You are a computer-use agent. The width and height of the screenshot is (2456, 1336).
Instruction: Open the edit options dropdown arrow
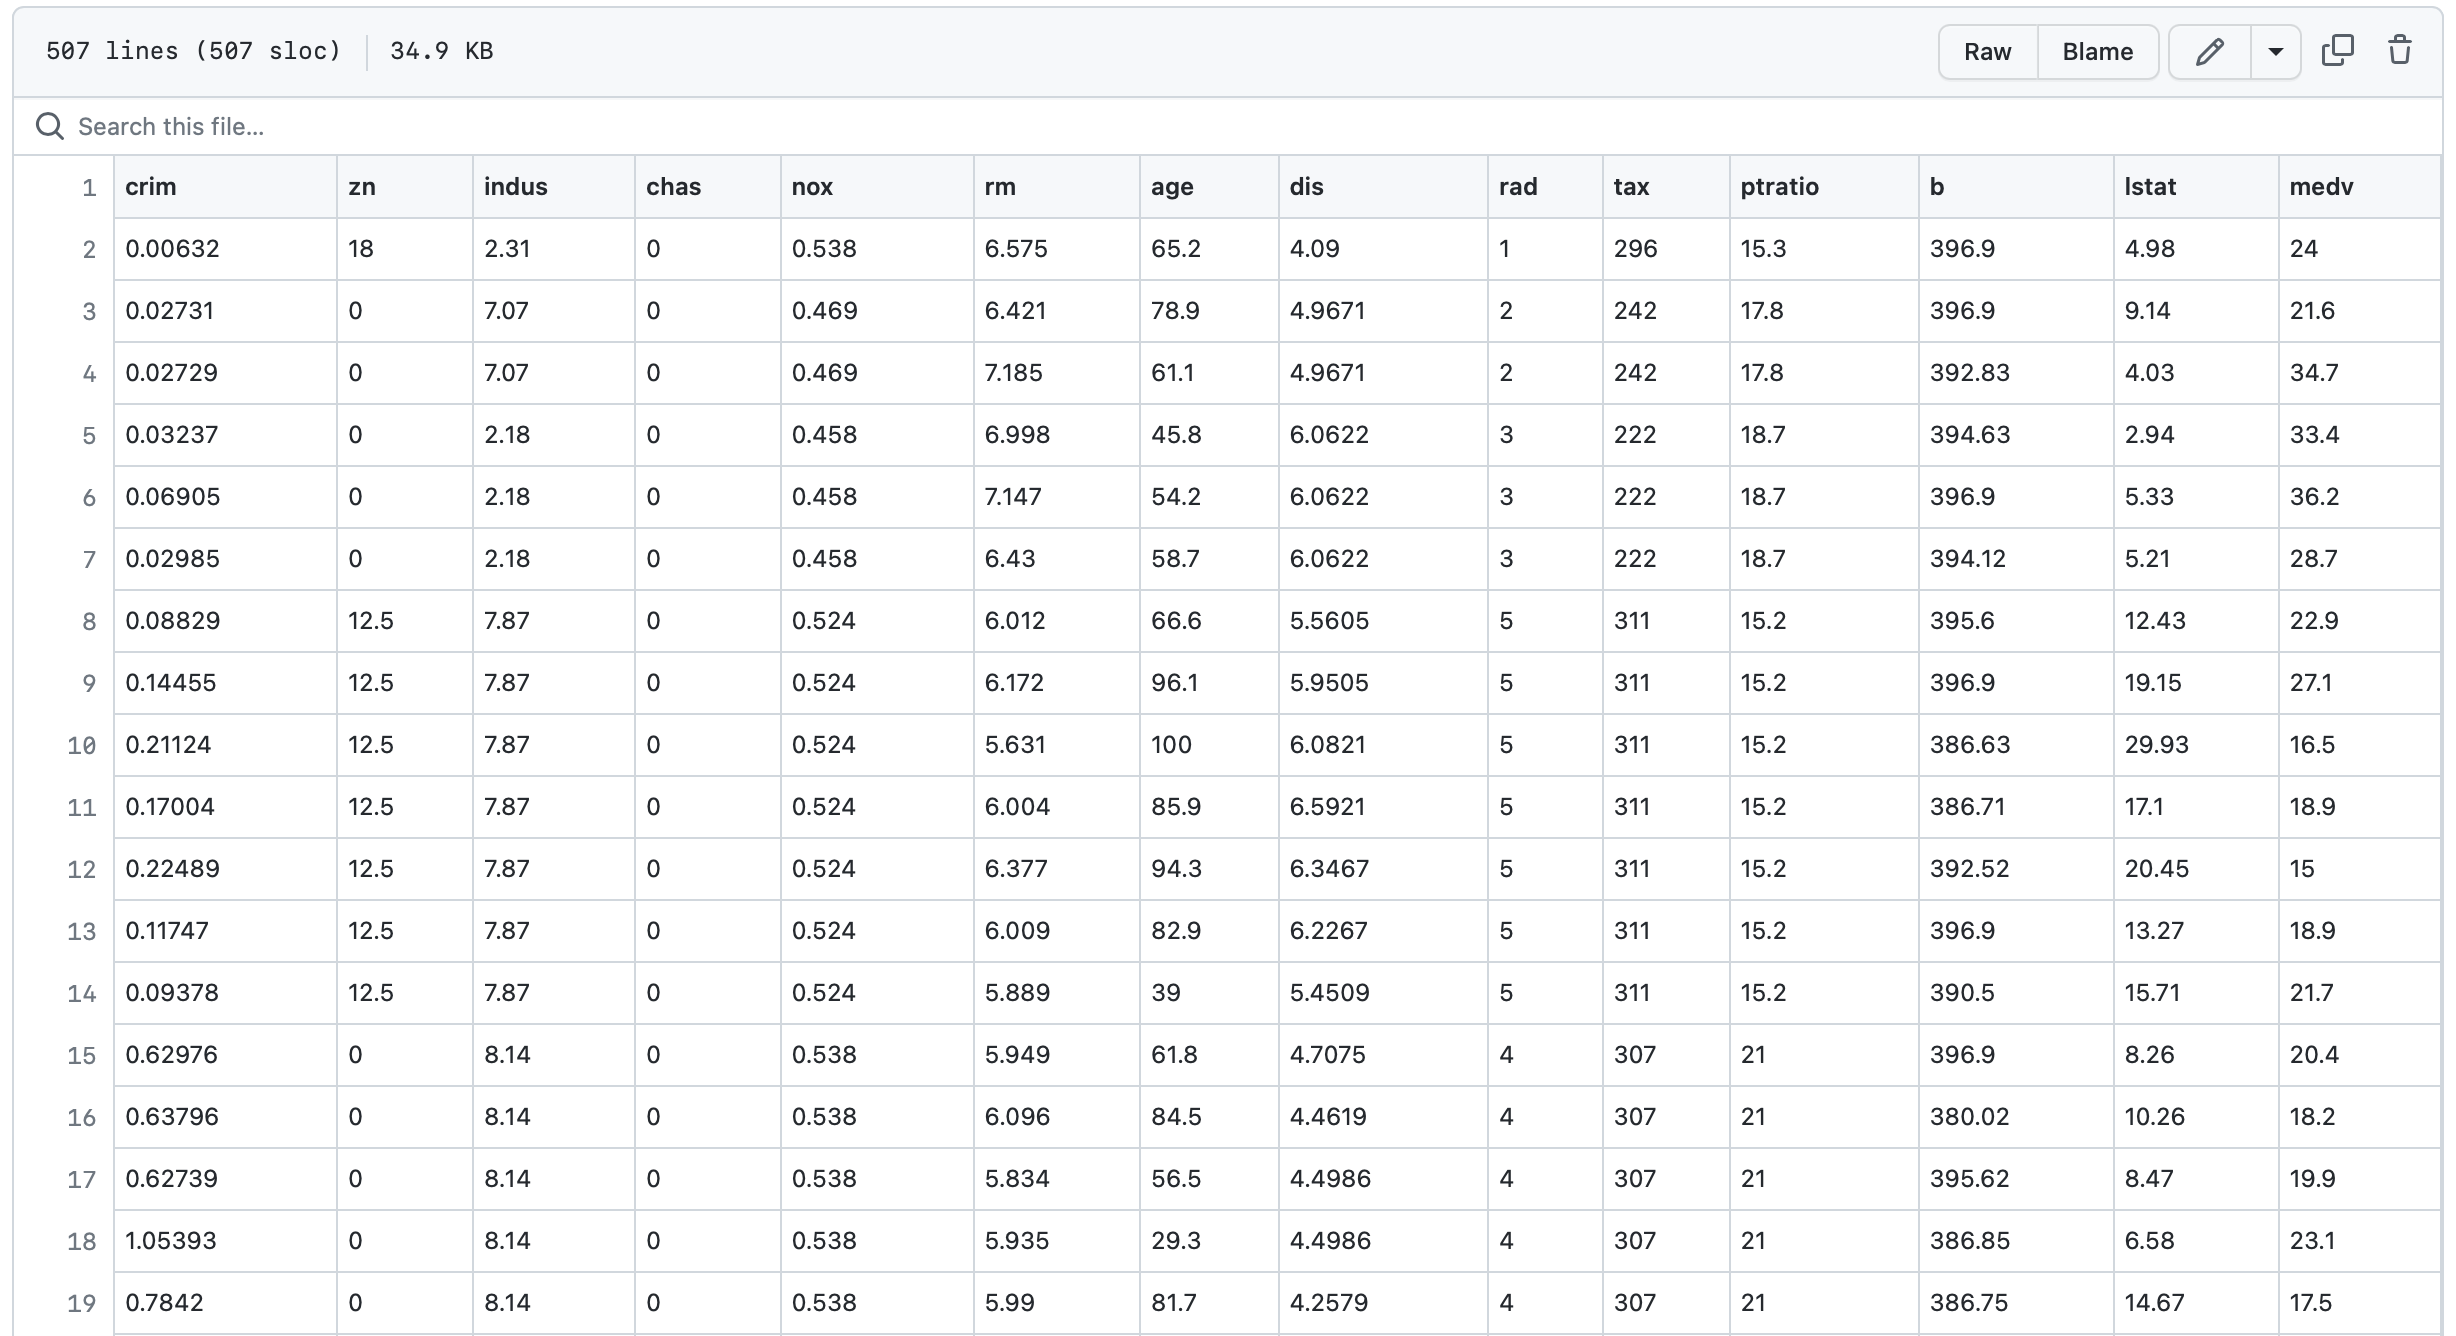point(2275,52)
